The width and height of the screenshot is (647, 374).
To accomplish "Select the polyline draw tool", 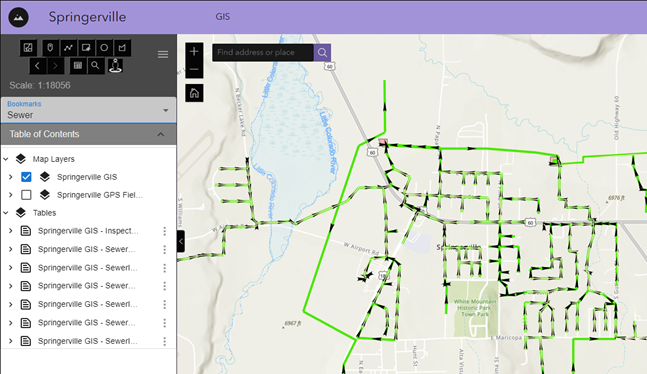I will click(68, 48).
